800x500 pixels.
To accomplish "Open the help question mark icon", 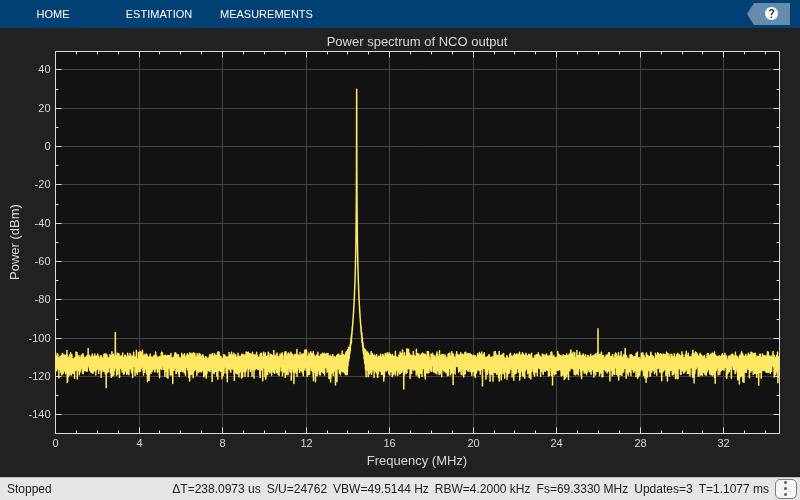I will 771,14.
